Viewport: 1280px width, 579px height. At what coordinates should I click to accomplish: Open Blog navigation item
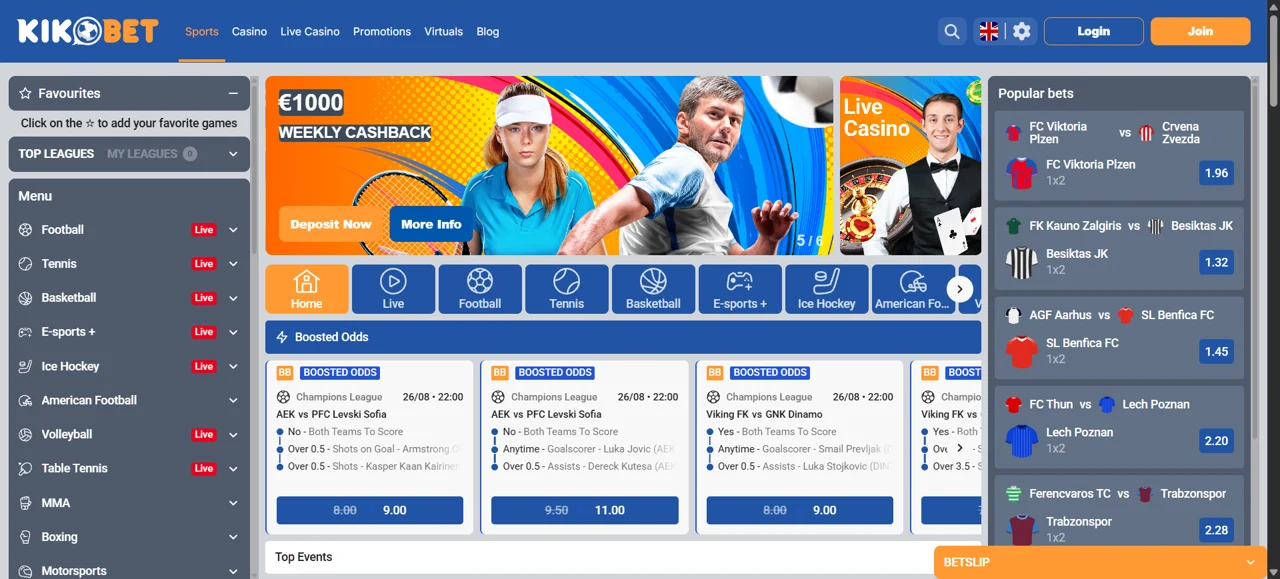488,31
